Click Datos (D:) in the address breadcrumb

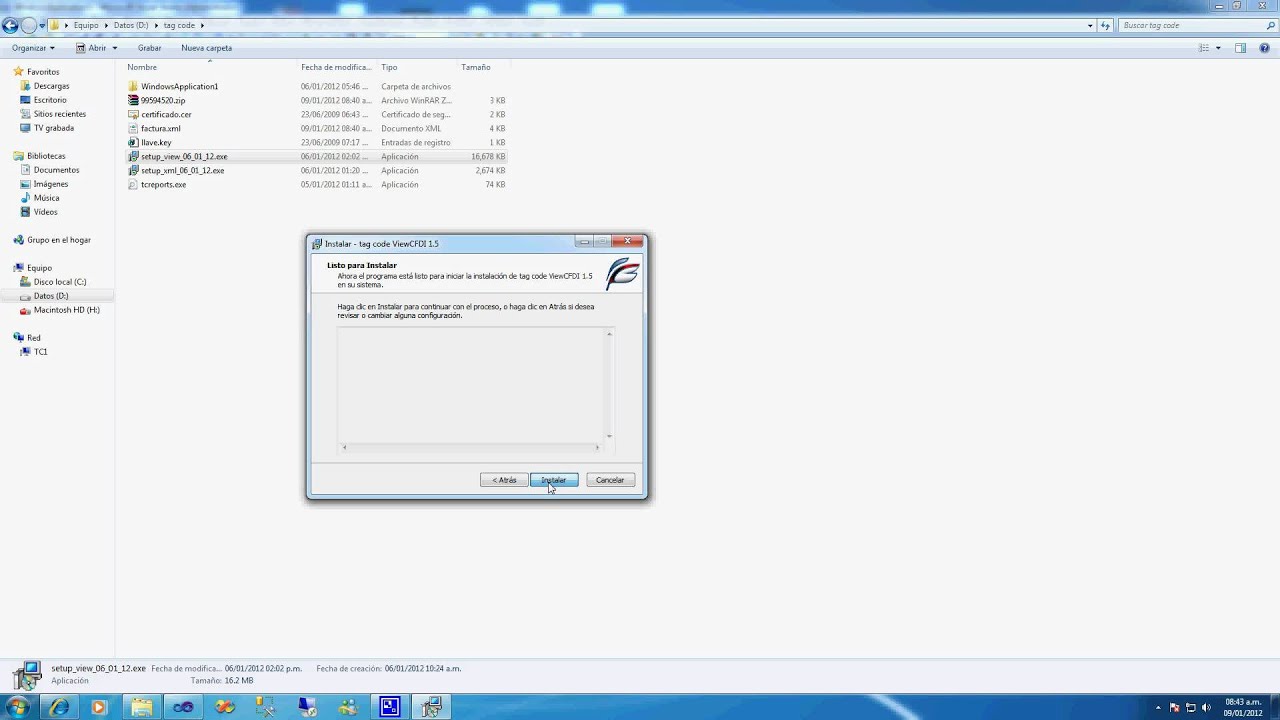click(x=131, y=25)
